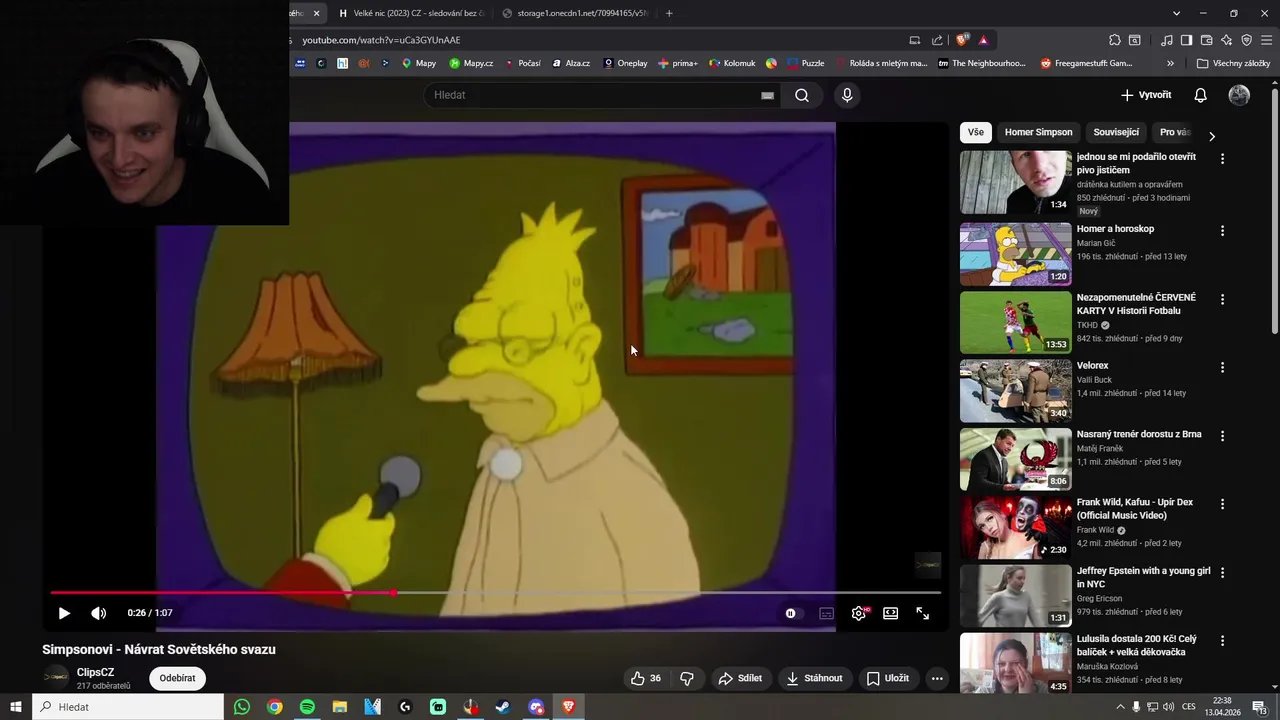Switch to the Velké nic (2023) tab
Viewport: 1280px width, 720px height.
411,13
